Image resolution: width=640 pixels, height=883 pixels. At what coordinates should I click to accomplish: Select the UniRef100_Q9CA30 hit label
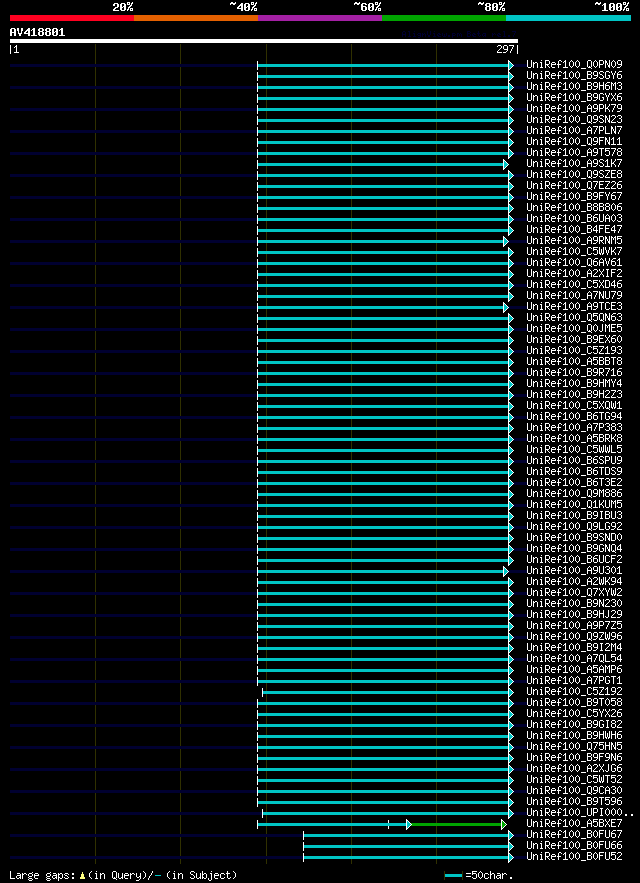pos(575,790)
